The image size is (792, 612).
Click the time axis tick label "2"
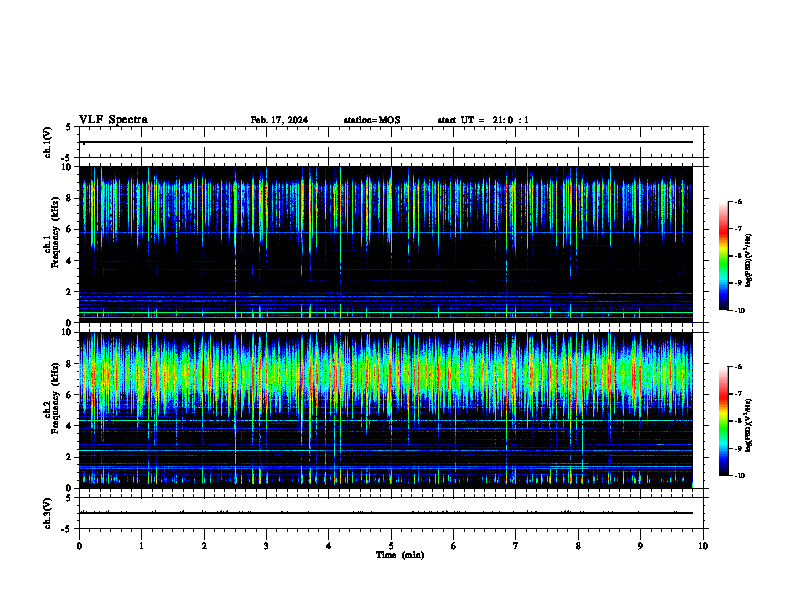(204, 546)
